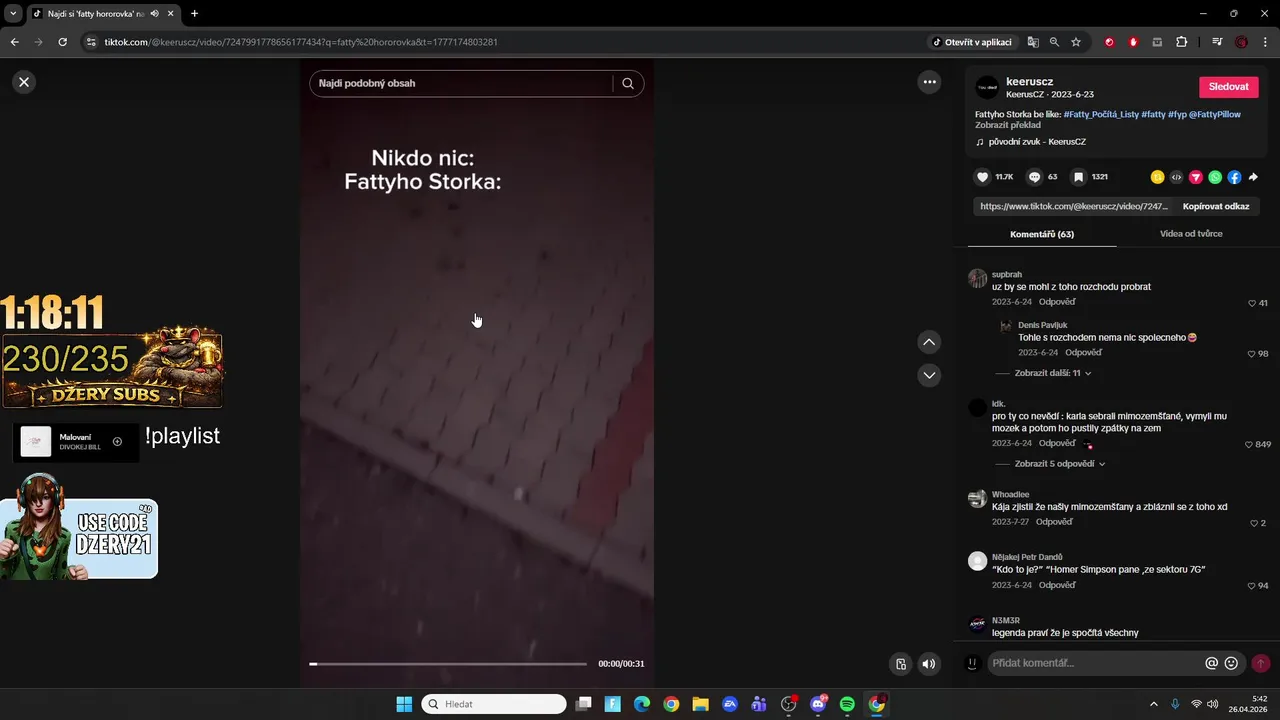Open comments via speech bubble icon

point(1034,177)
